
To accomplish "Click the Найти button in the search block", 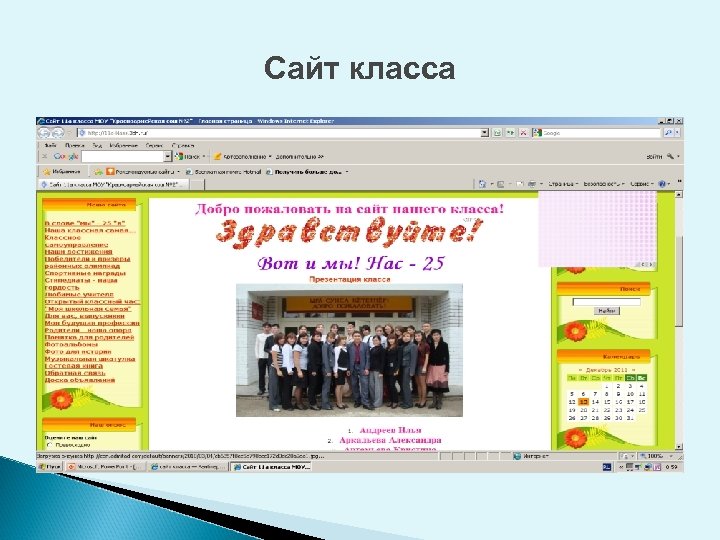I will coord(606,311).
